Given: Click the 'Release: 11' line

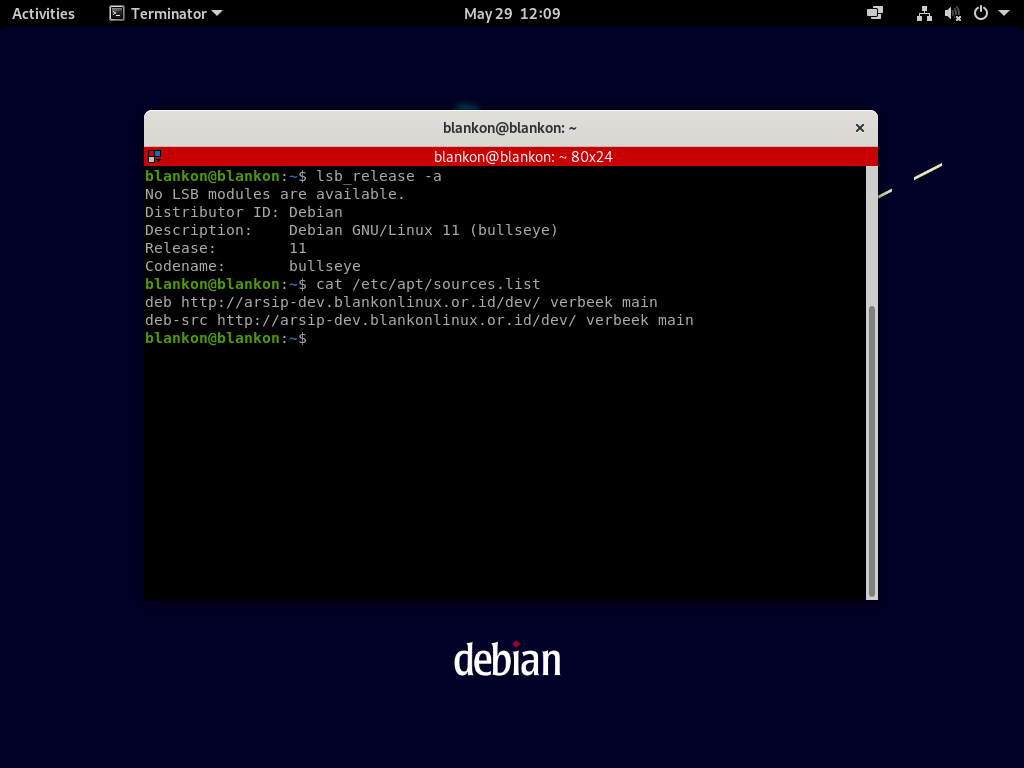Looking at the screenshot, I should (x=225, y=248).
